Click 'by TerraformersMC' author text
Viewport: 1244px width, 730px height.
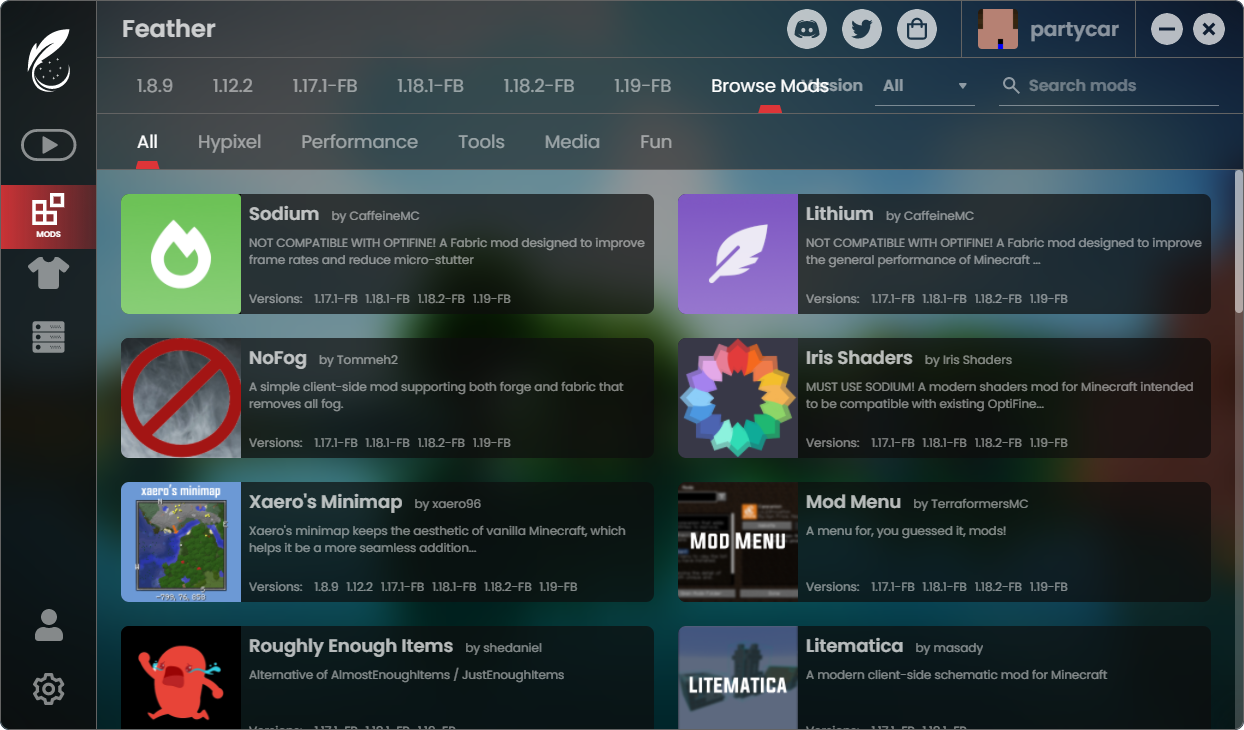coord(971,504)
